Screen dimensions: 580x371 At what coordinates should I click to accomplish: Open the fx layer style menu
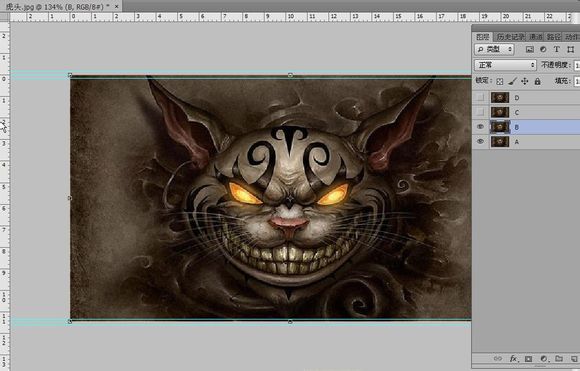tap(513, 358)
